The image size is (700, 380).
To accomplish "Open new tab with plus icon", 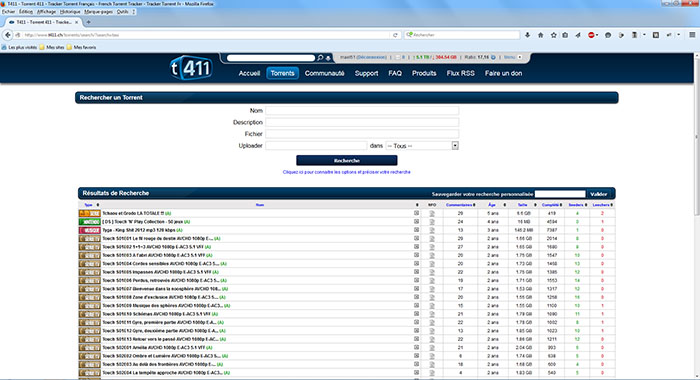I will [88, 22].
